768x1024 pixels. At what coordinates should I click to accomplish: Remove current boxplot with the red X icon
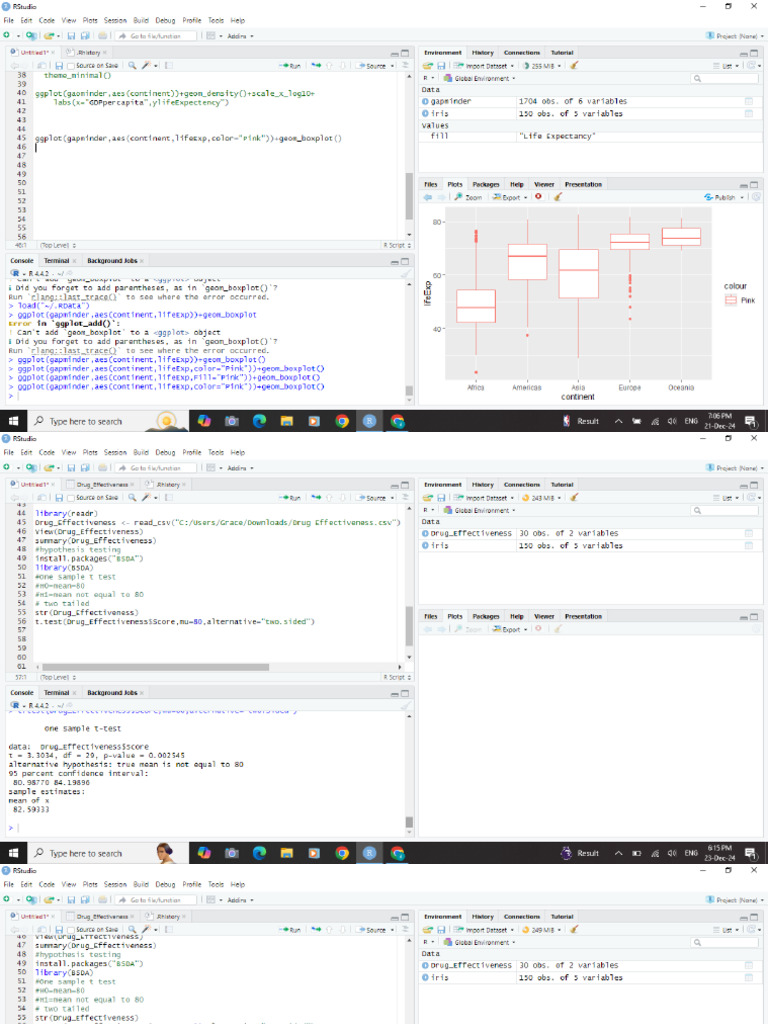coord(538,197)
